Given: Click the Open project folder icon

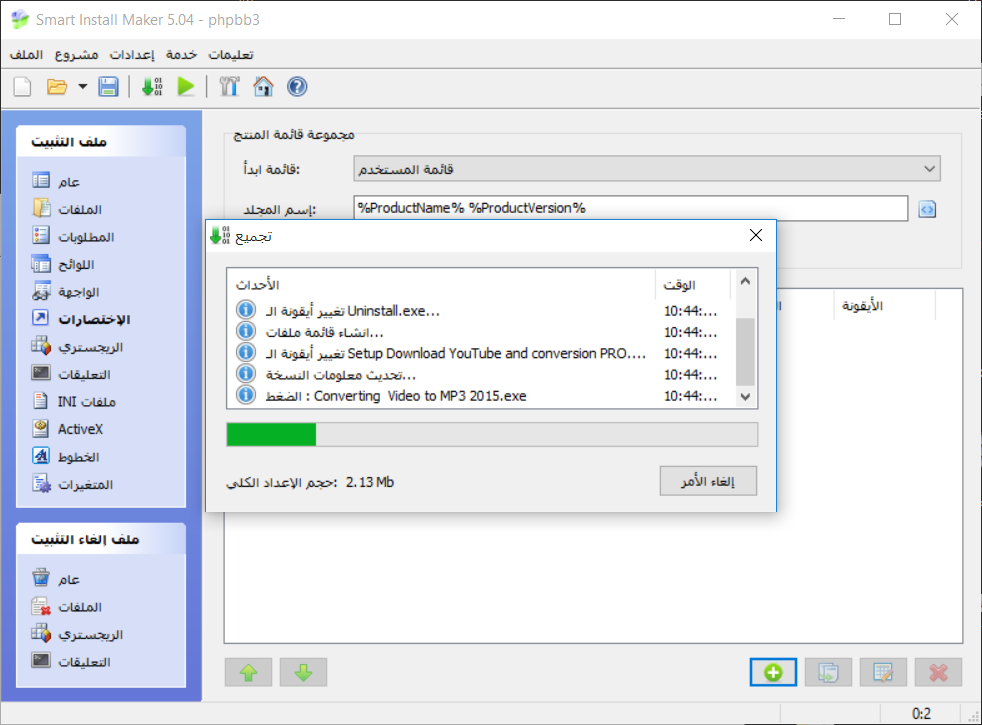Looking at the screenshot, I should 57,86.
